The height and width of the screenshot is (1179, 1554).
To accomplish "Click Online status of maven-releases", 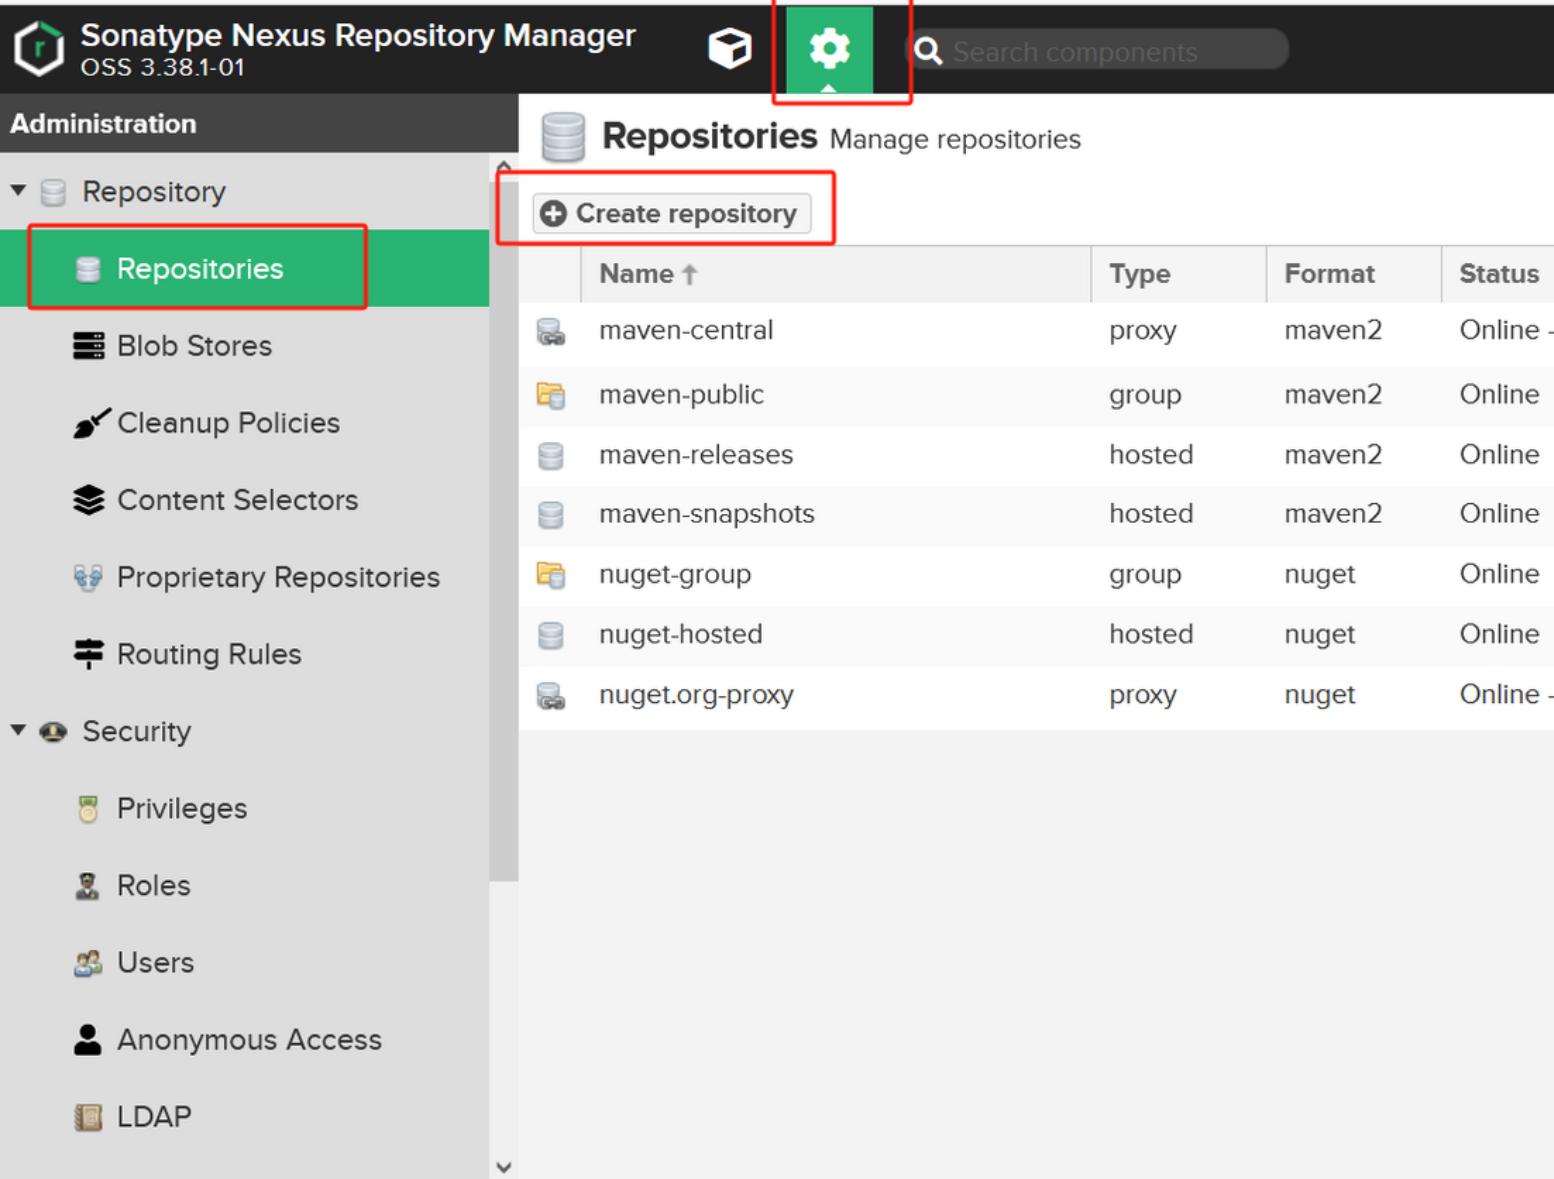I will 1499,455.
